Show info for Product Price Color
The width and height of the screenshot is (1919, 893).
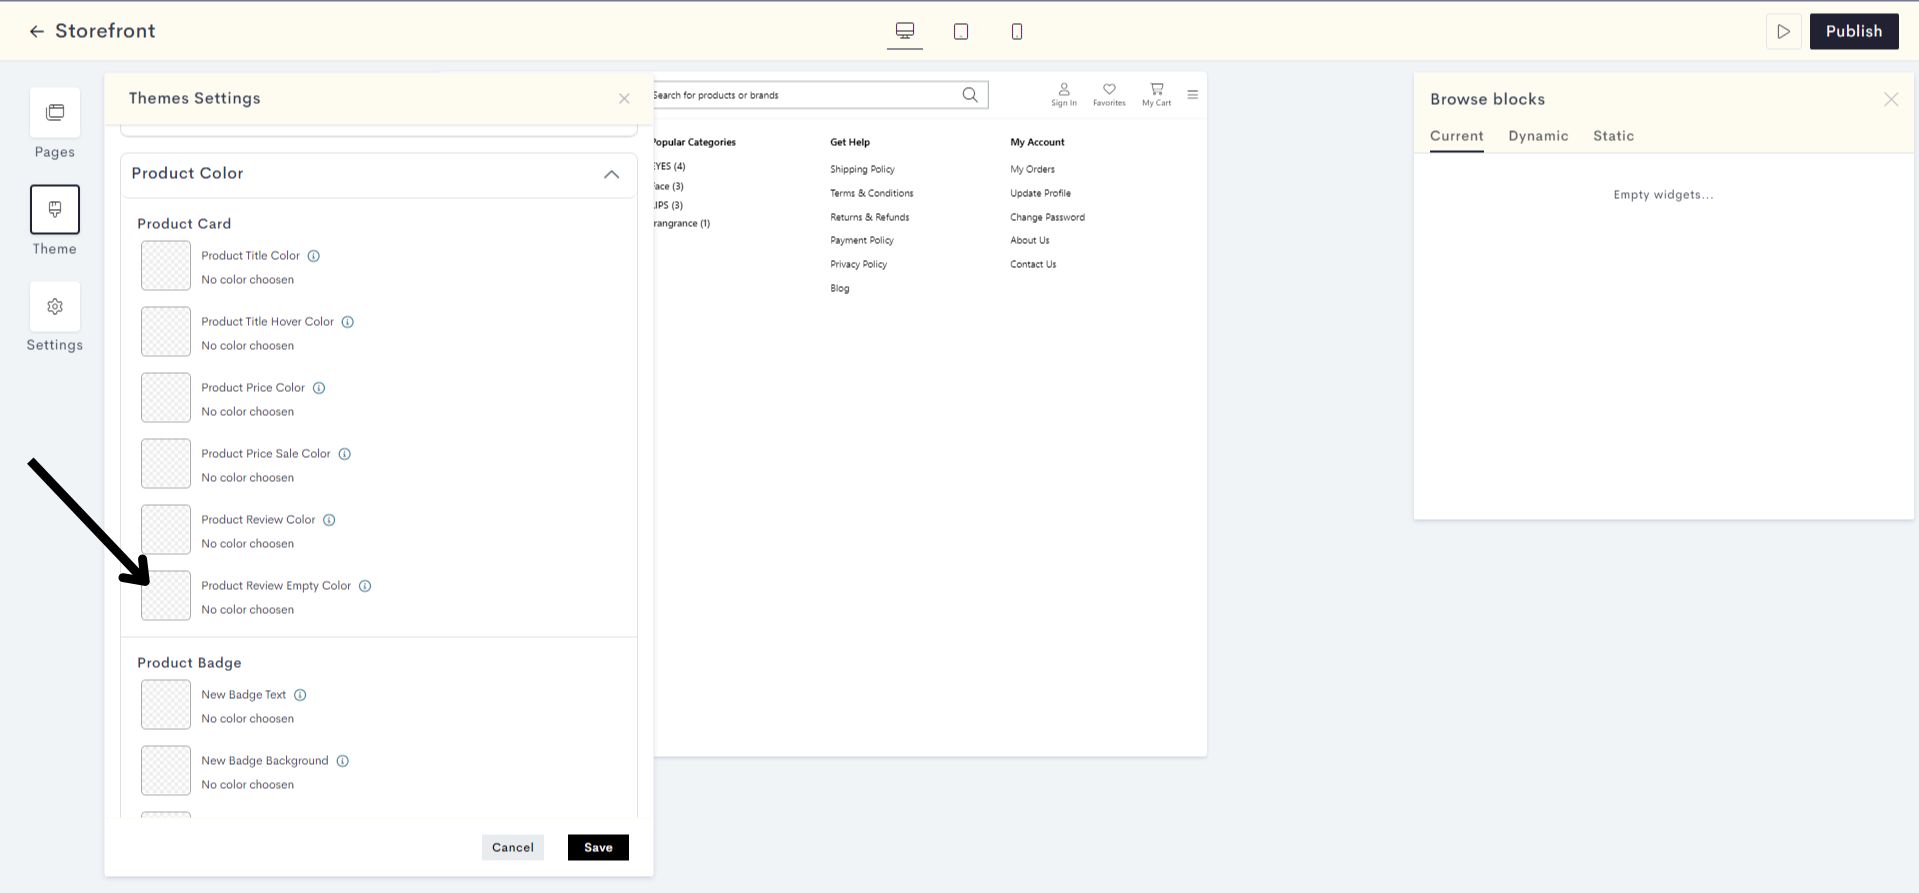tap(319, 388)
